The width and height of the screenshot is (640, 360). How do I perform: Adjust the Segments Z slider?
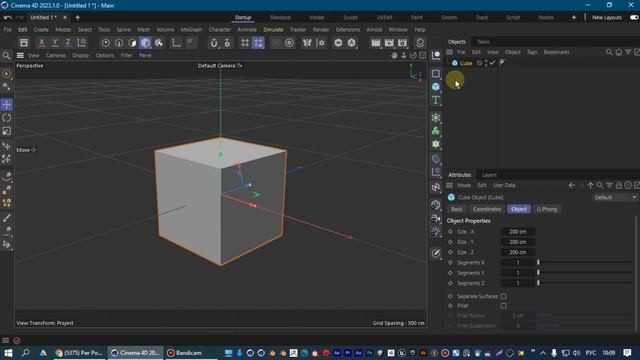pos(585,283)
